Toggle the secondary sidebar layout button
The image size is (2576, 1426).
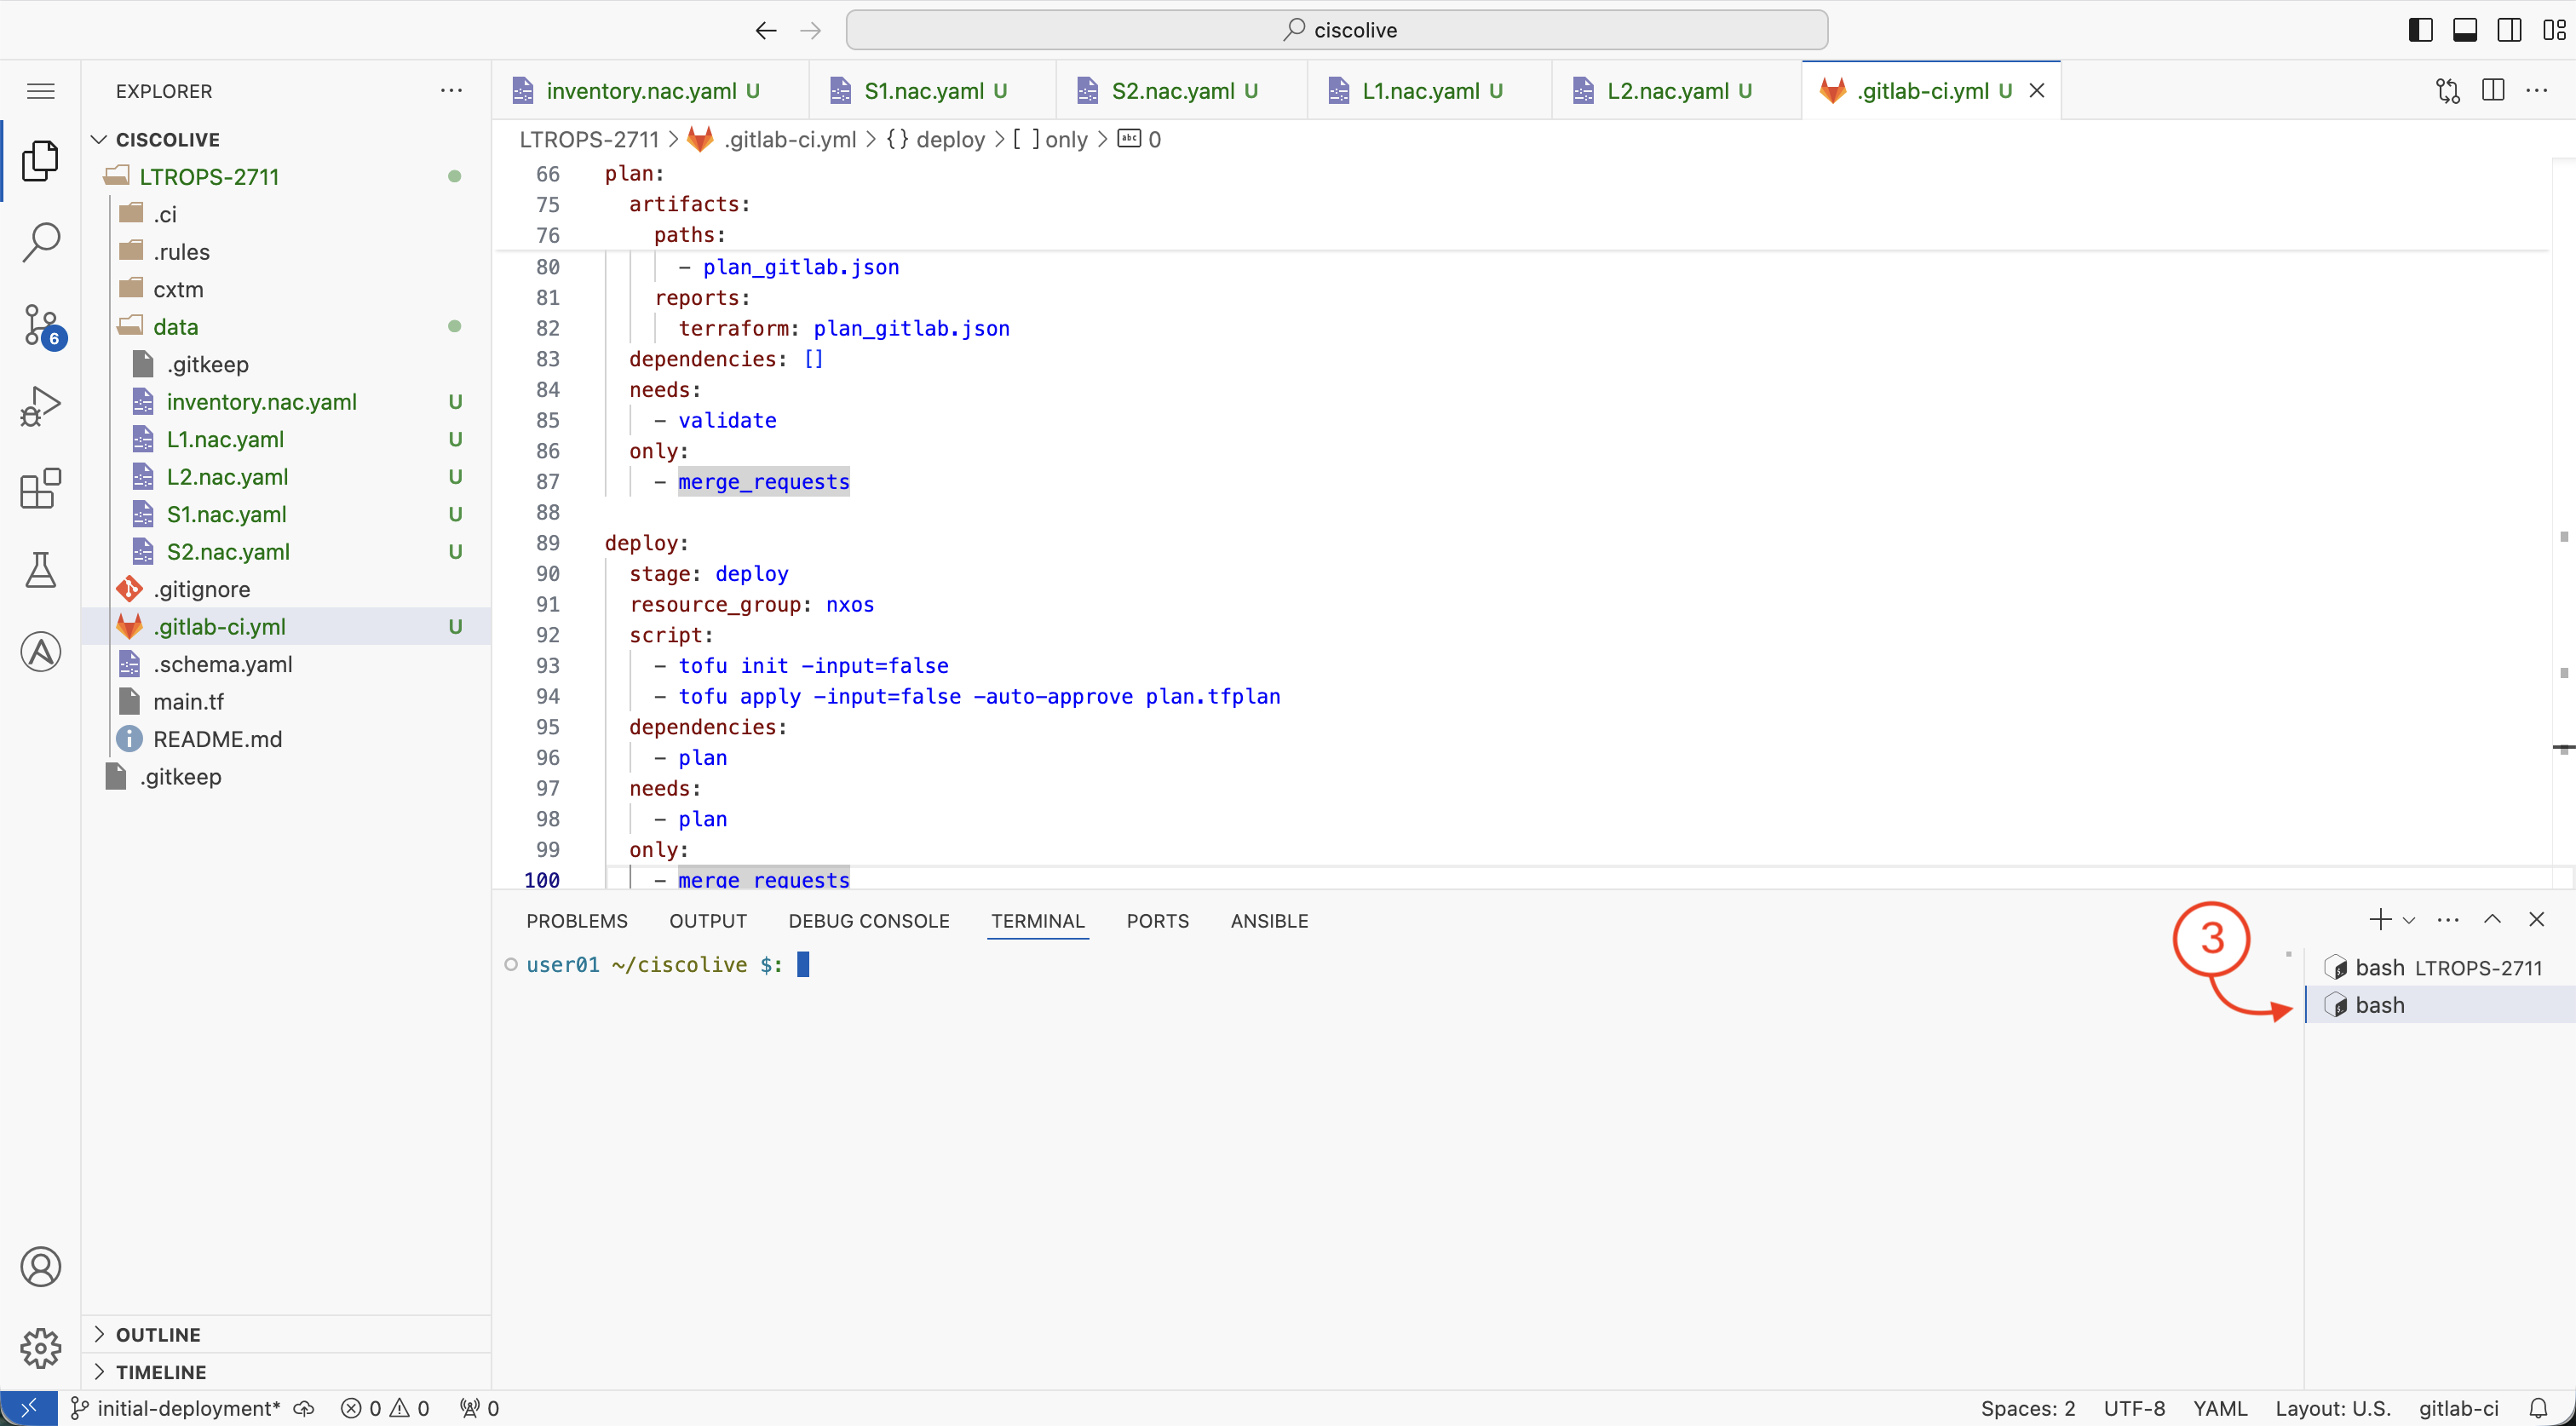tap(2509, 30)
